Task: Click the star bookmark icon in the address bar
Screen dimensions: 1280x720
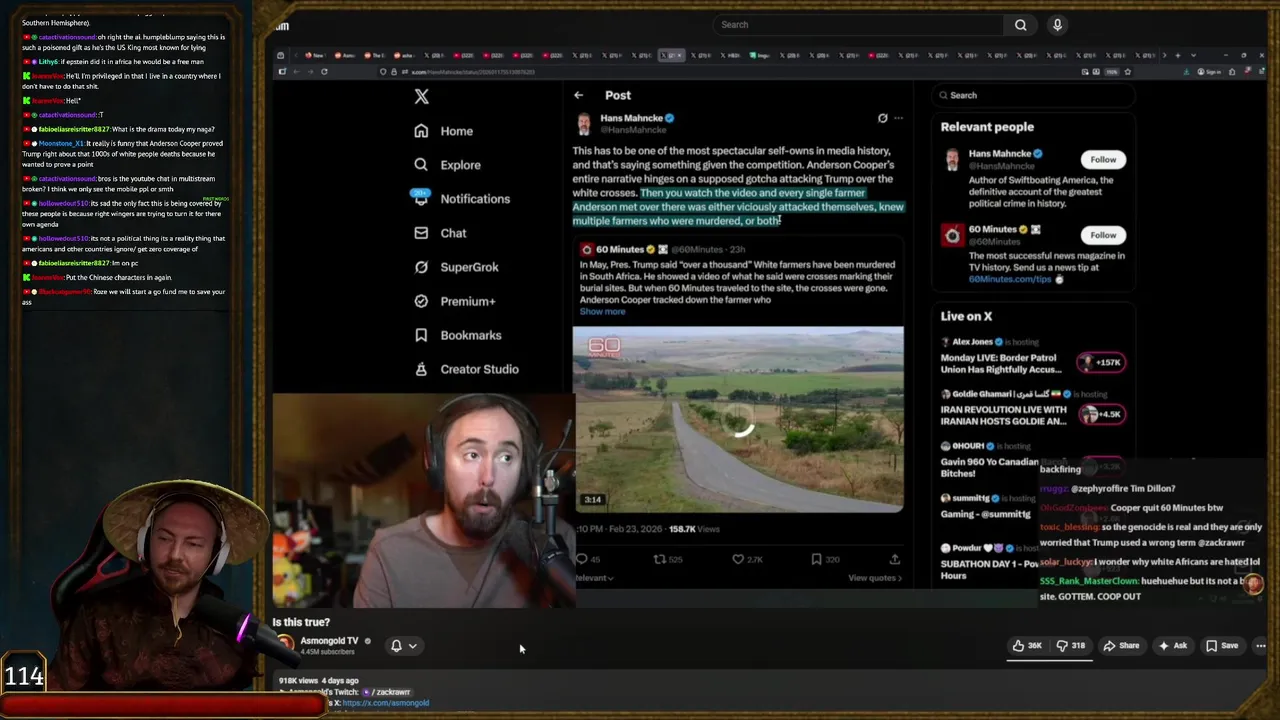Action: pyautogui.click(x=1128, y=72)
